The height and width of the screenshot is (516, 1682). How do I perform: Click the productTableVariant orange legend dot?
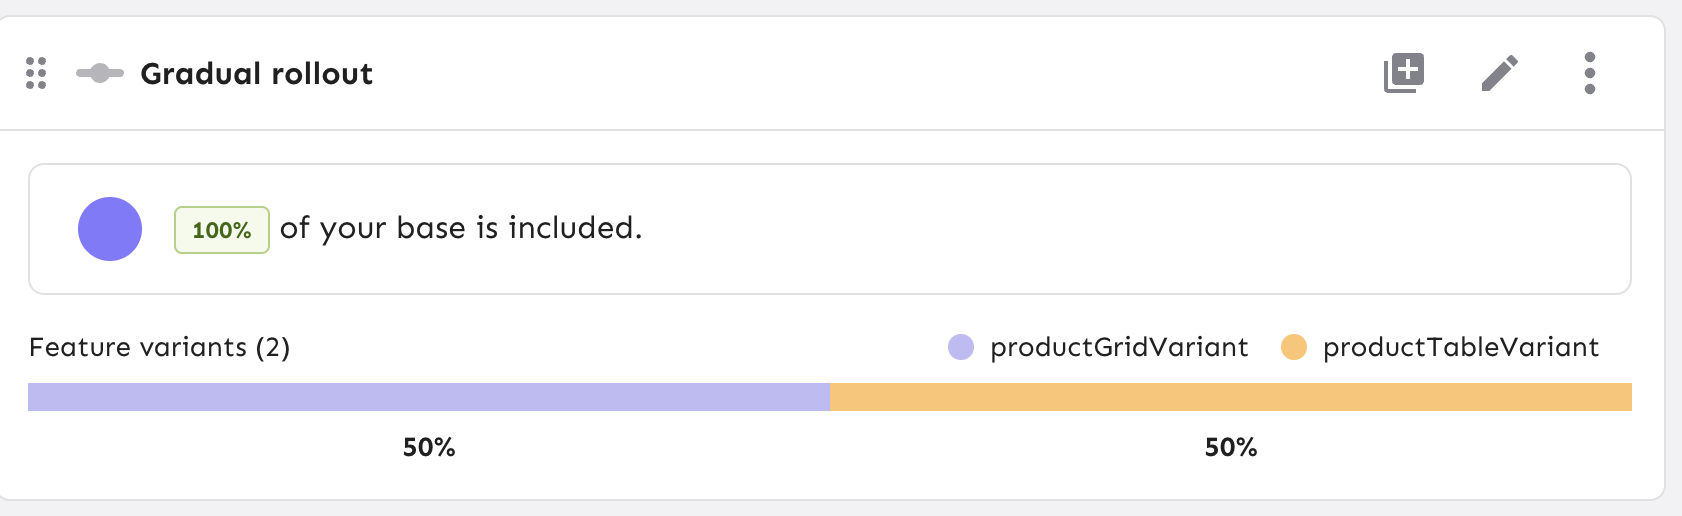[x=1294, y=347]
